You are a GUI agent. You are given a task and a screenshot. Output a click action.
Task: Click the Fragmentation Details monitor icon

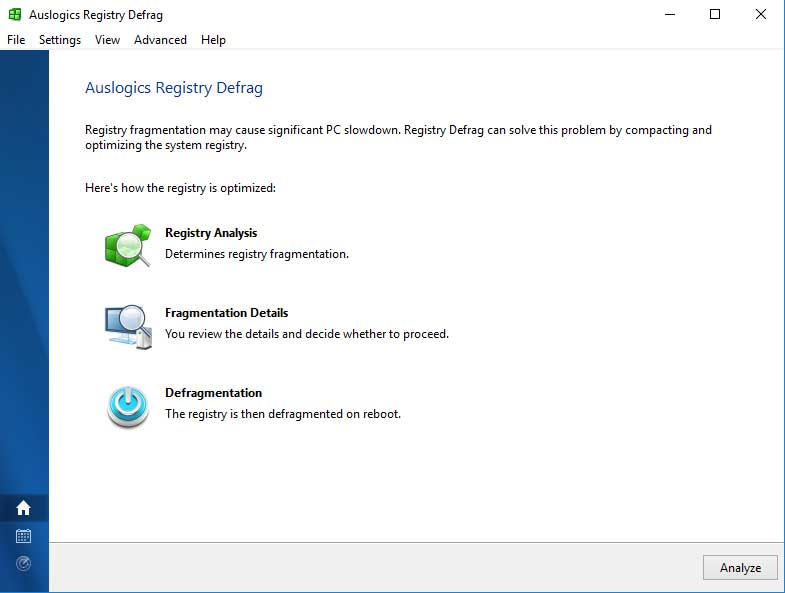(128, 326)
